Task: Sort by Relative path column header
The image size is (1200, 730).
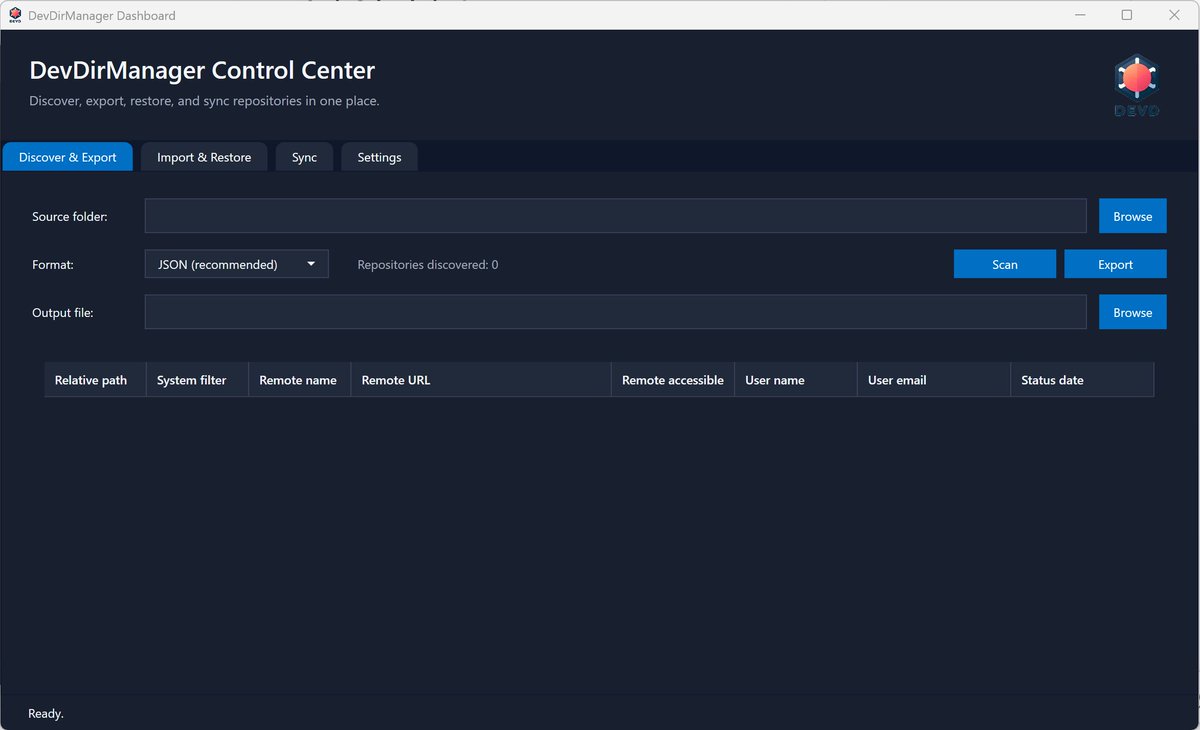Action: pos(95,380)
